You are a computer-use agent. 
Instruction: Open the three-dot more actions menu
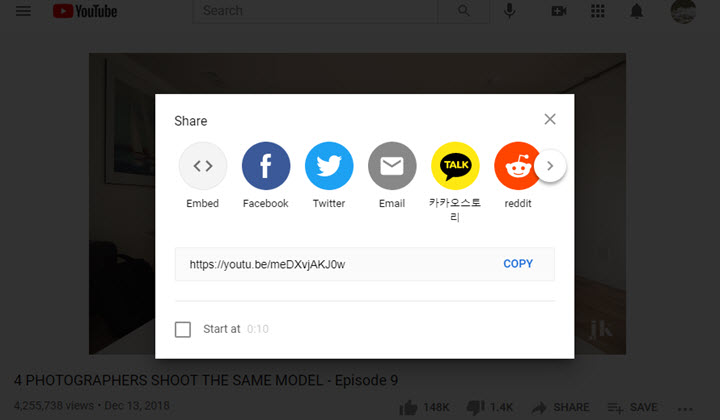(685, 409)
